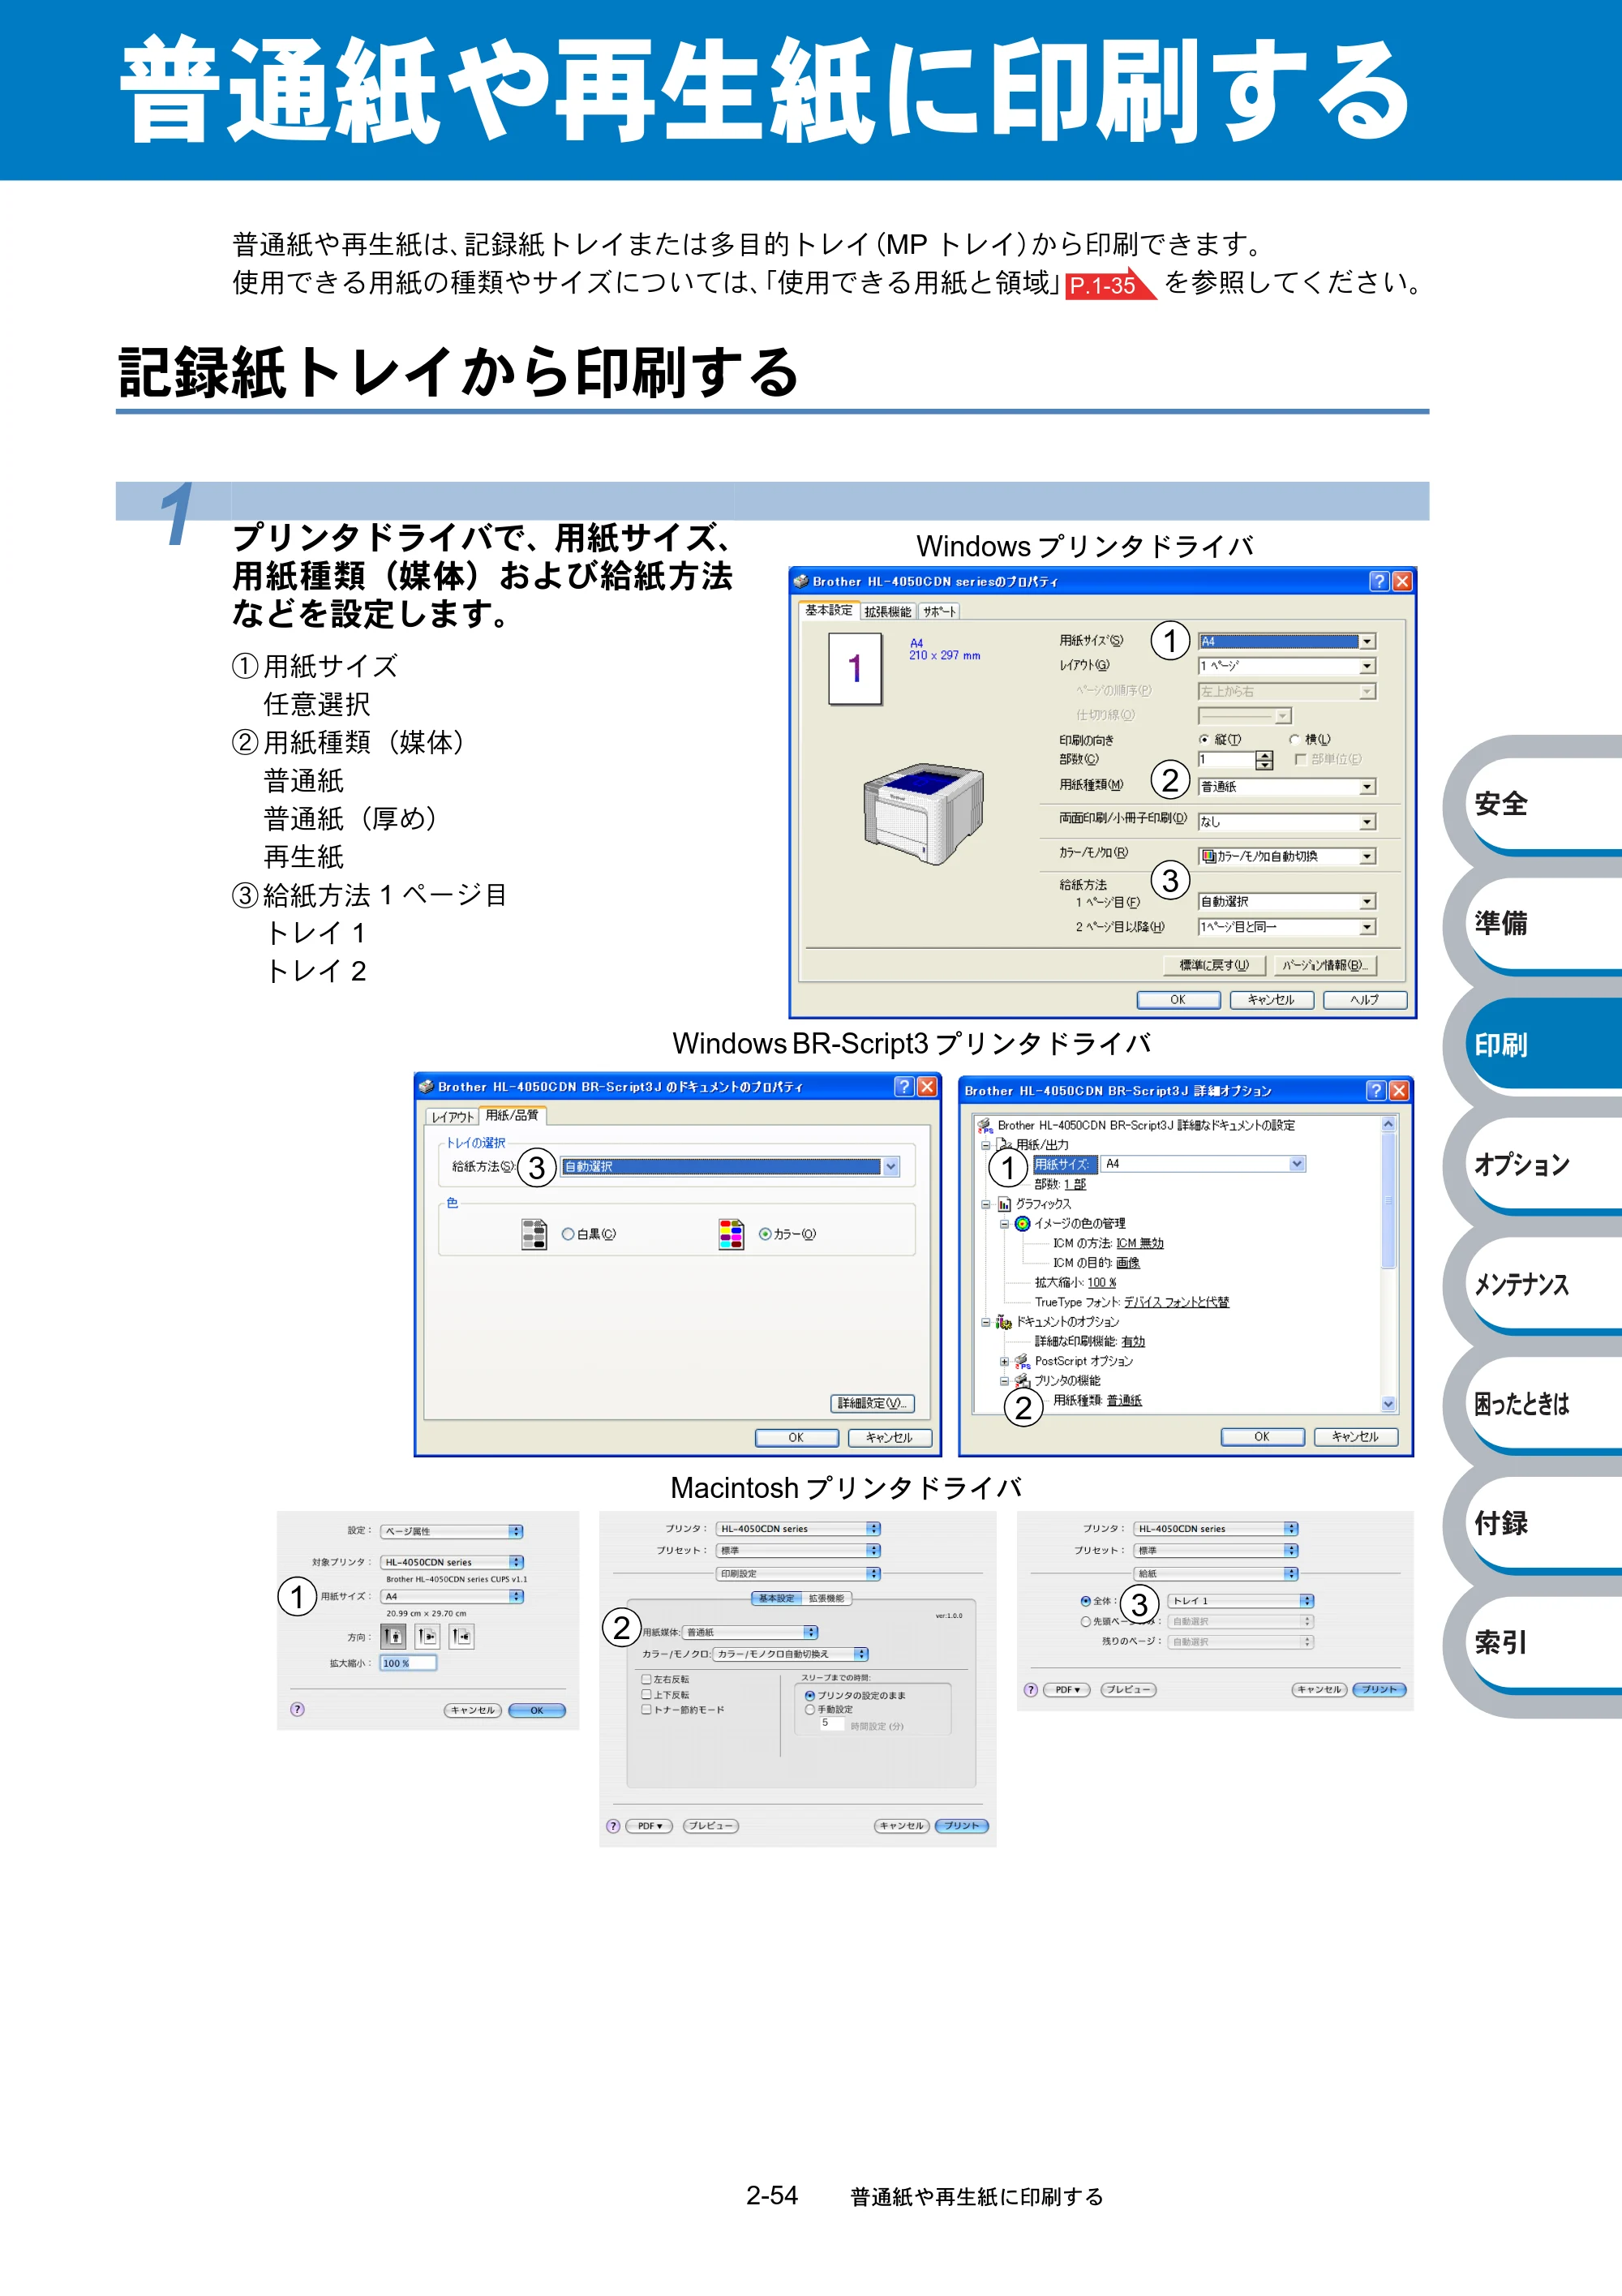
Task: Enable 左右反転 checkbox in Mac dialog
Action: (646, 1679)
